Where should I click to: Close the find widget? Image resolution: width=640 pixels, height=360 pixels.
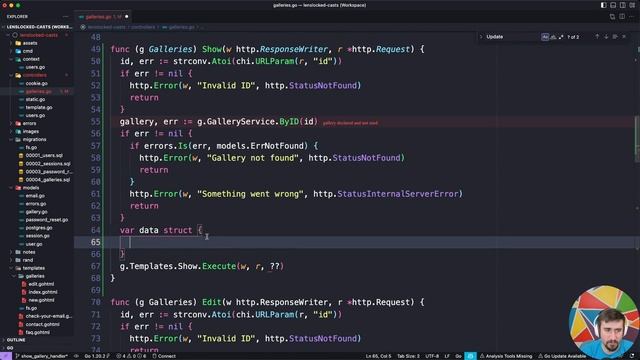624,37
